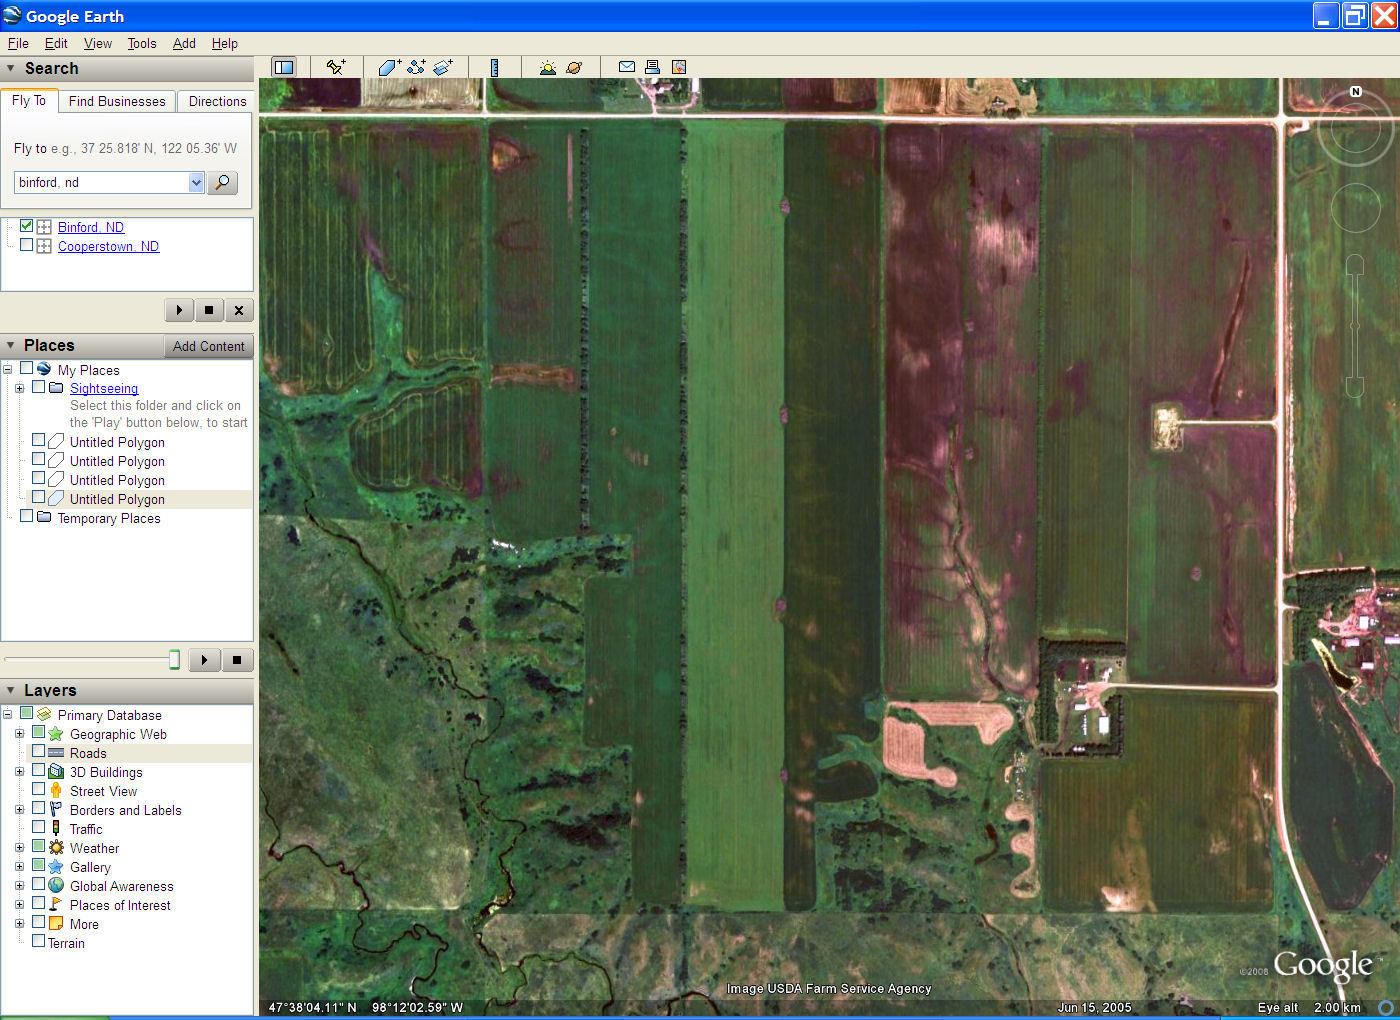
Task: Click the Add Content button
Action: point(208,346)
